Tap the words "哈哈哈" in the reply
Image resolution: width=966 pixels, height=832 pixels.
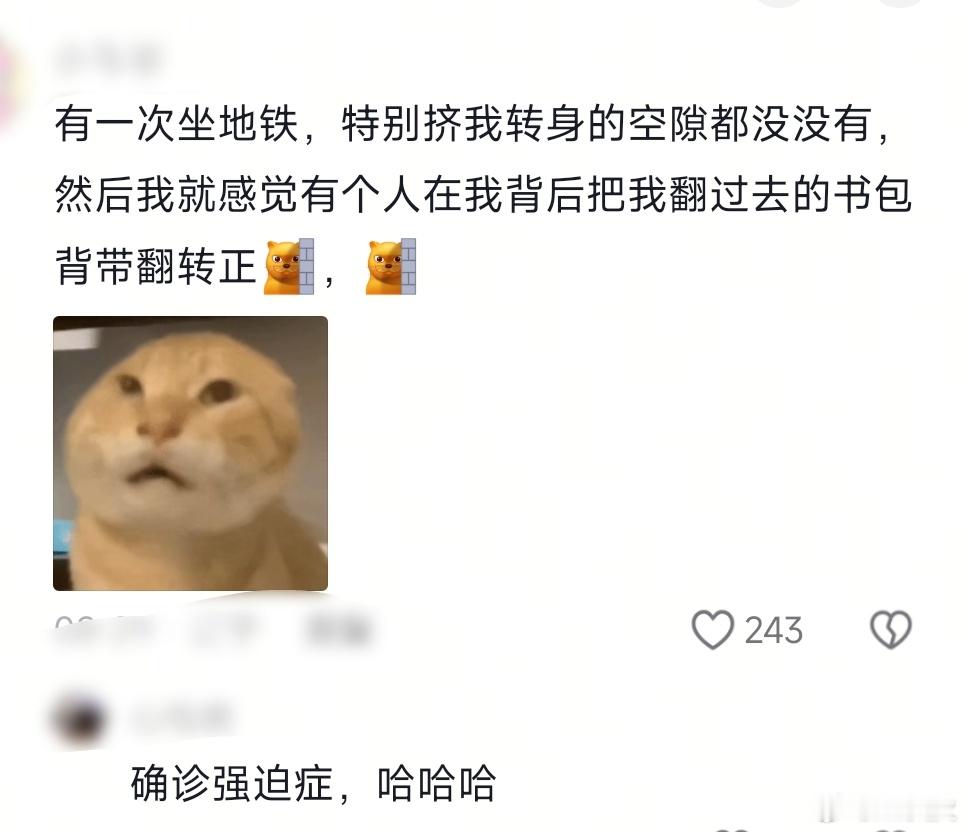[x=436, y=783]
